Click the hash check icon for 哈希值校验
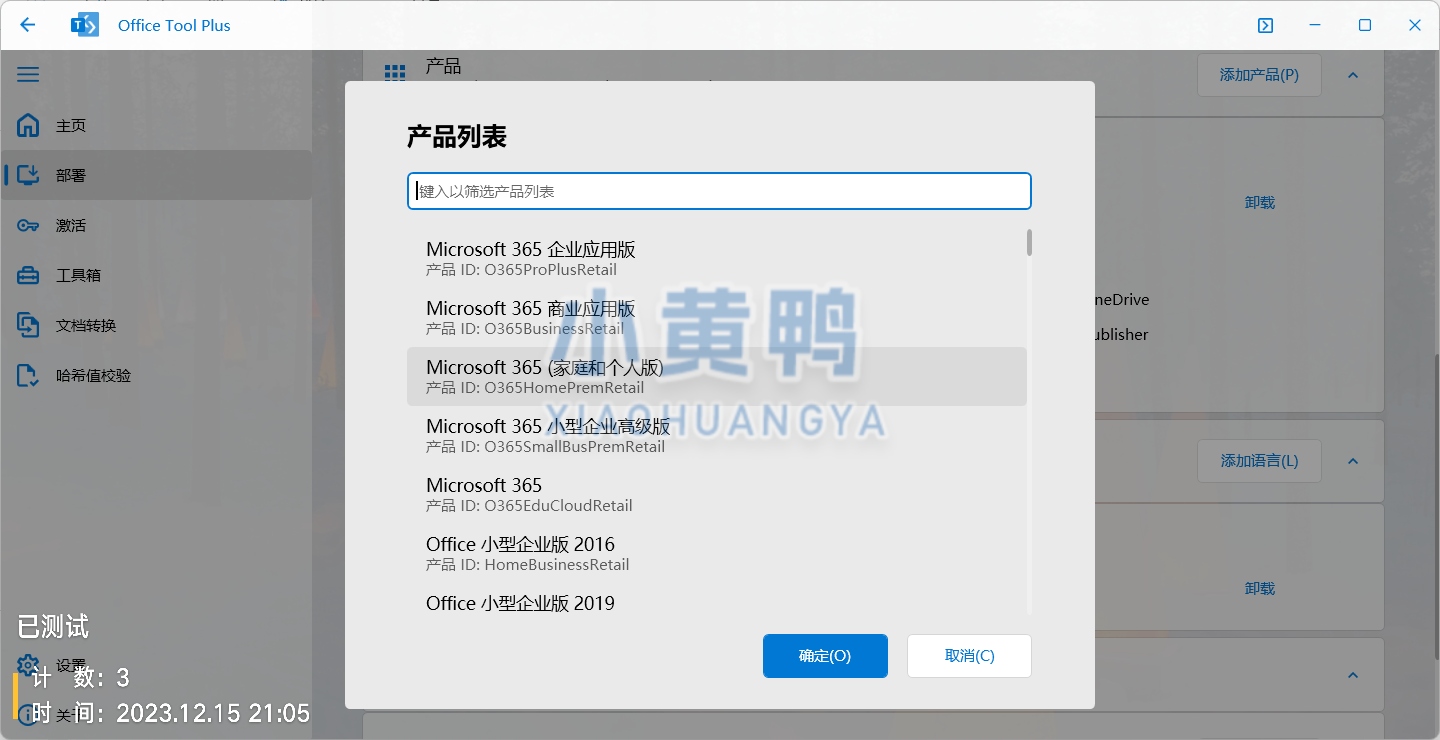Viewport: 1440px width, 740px height. coord(28,375)
